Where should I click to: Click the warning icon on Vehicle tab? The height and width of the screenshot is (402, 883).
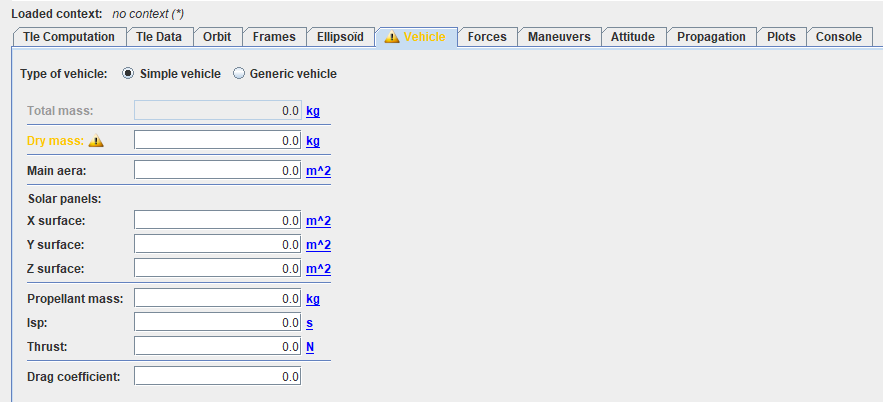point(391,37)
